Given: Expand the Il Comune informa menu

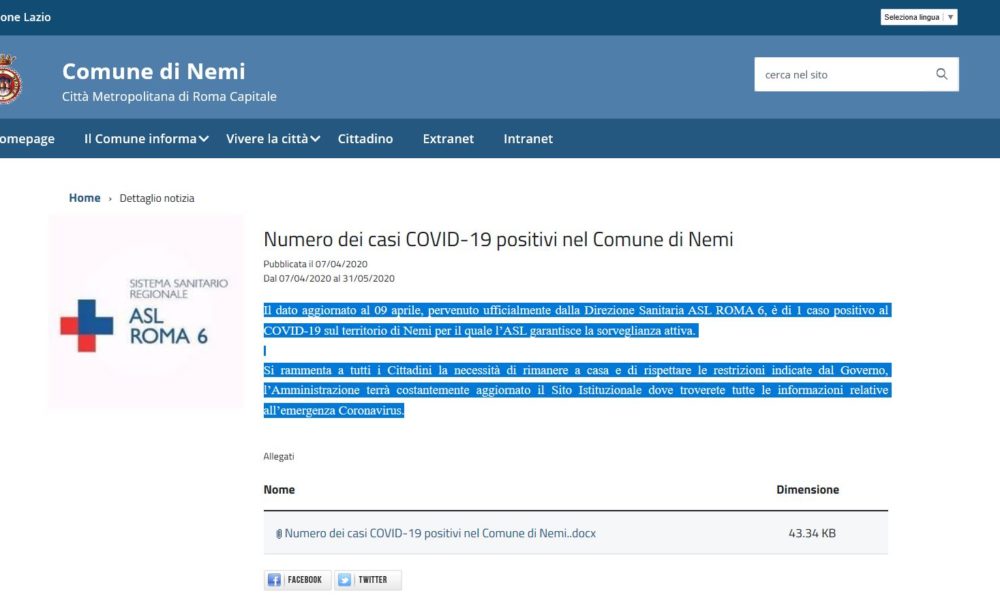Looking at the screenshot, I should point(146,138).
